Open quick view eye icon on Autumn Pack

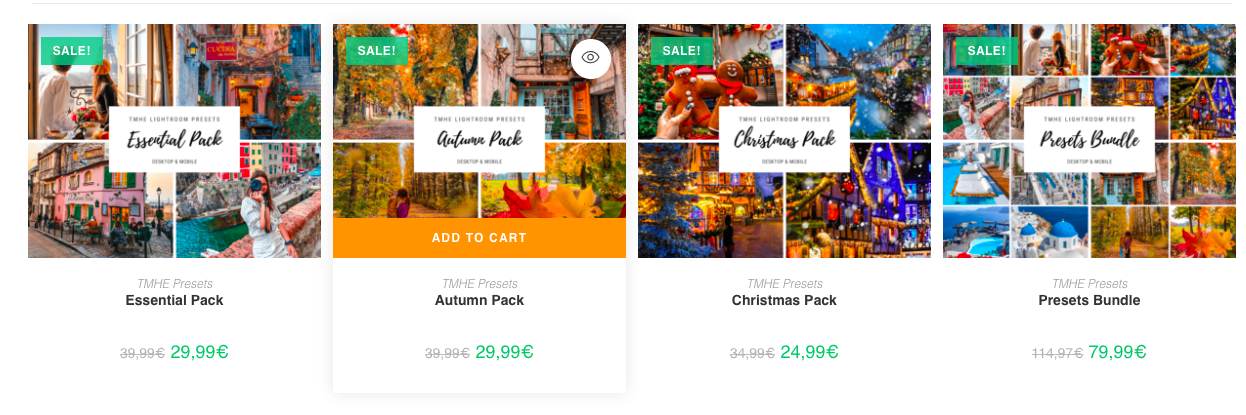coord(591,58)
